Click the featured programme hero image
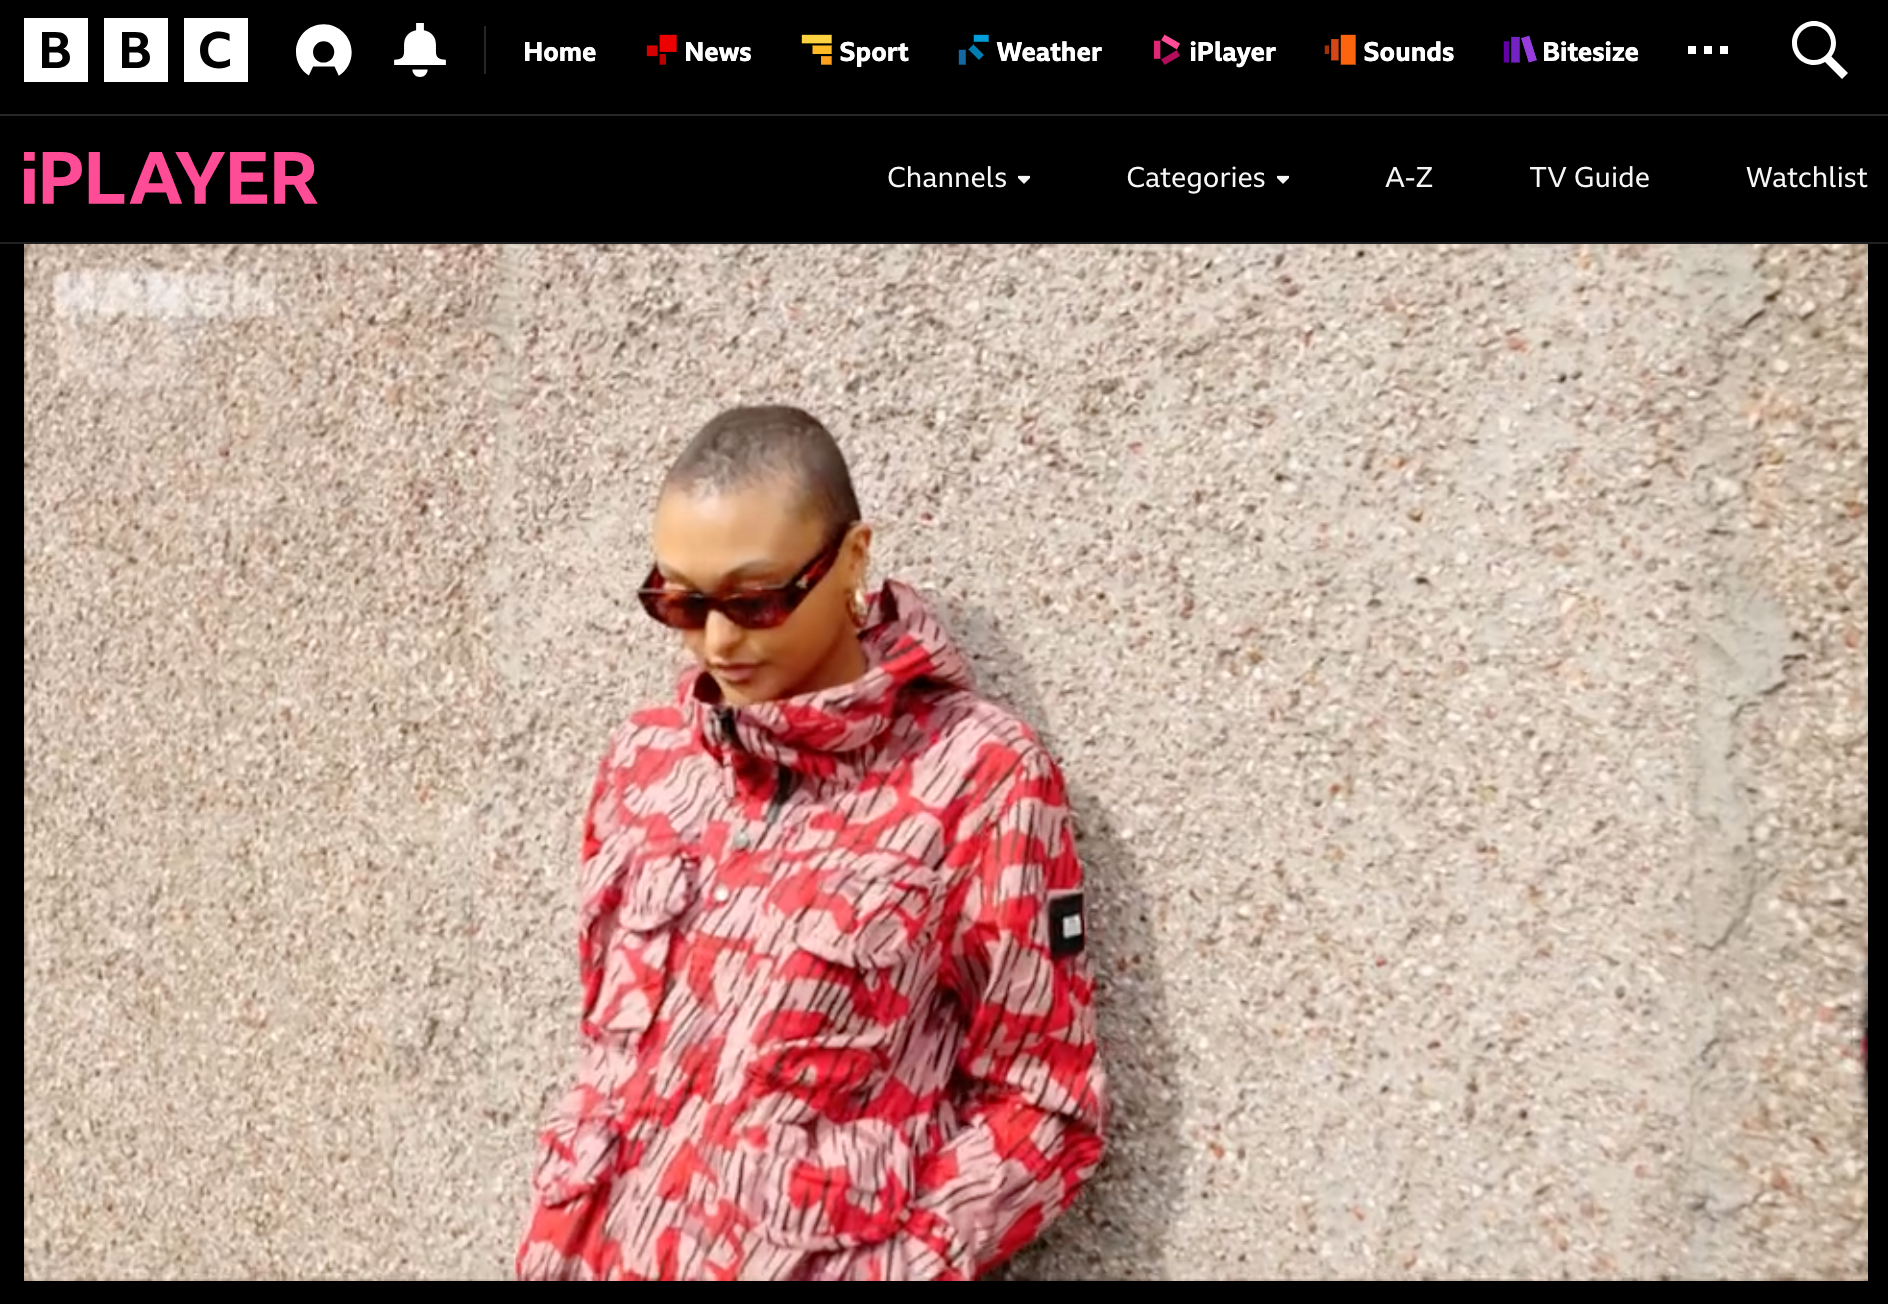This screenshot has width=1888, height=1304. tap(945, 762)
